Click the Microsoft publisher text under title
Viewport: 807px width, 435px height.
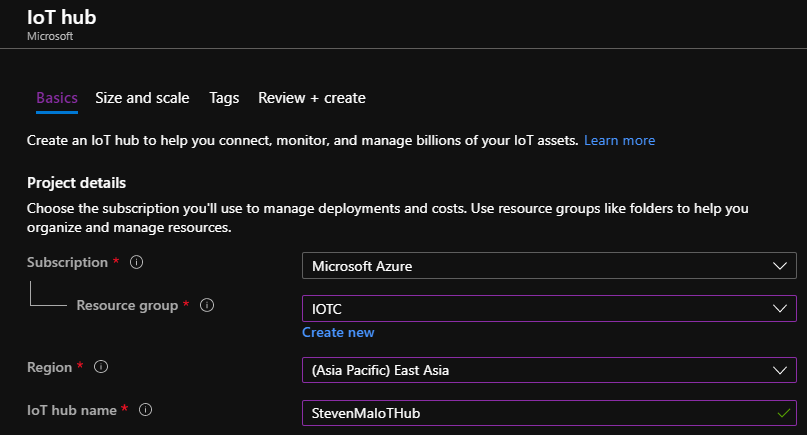pos(50,37)
